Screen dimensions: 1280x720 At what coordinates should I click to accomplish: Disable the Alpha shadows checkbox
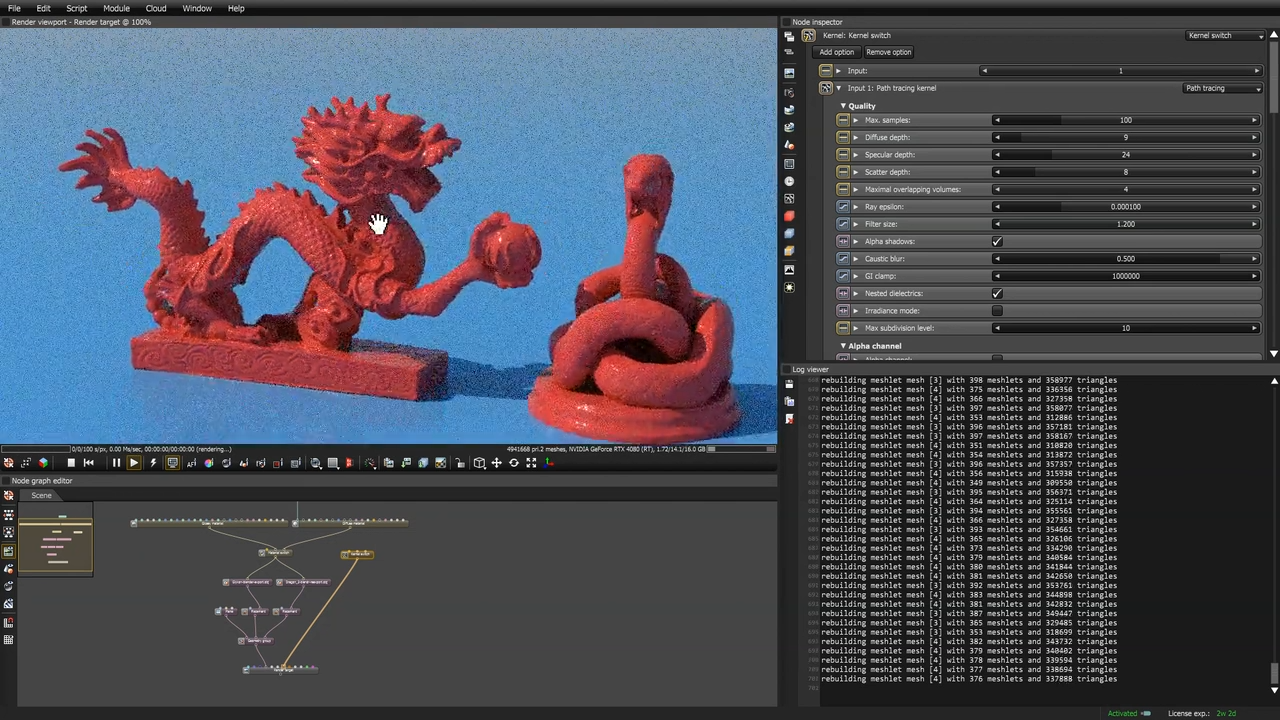997,242
